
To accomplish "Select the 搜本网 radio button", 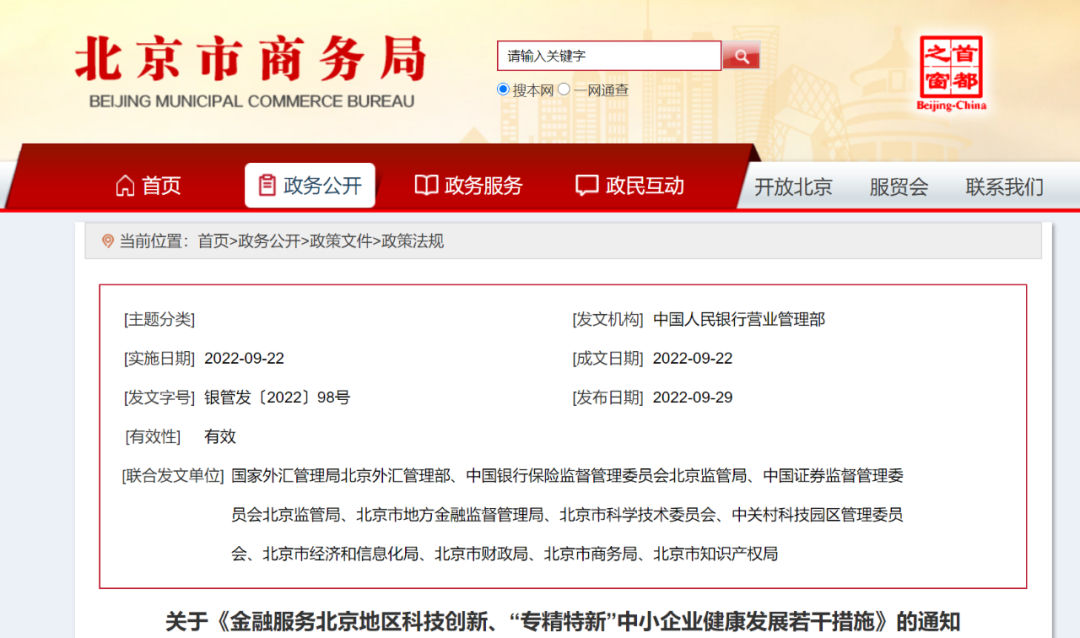I will tap(503, 90).
